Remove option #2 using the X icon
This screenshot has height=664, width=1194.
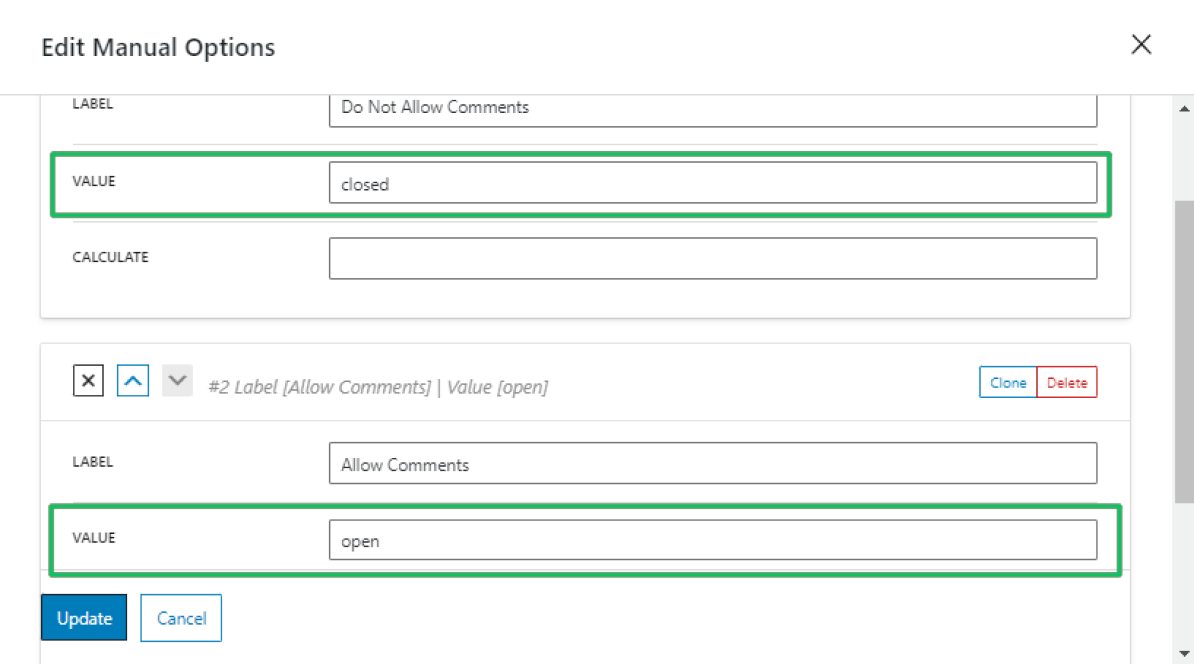[x=88, y=380]
